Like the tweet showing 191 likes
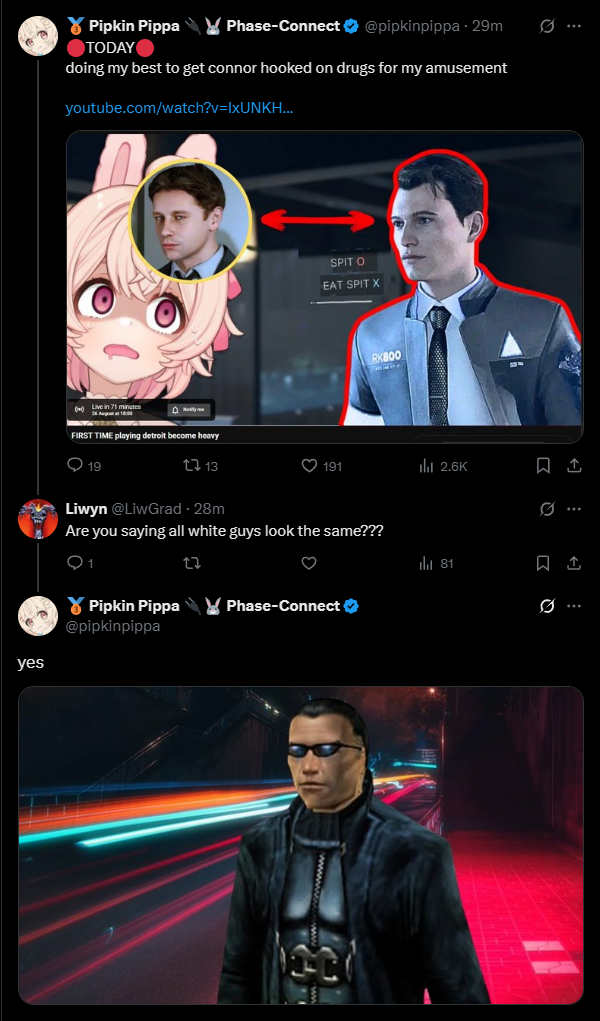 tap(309, 466)
